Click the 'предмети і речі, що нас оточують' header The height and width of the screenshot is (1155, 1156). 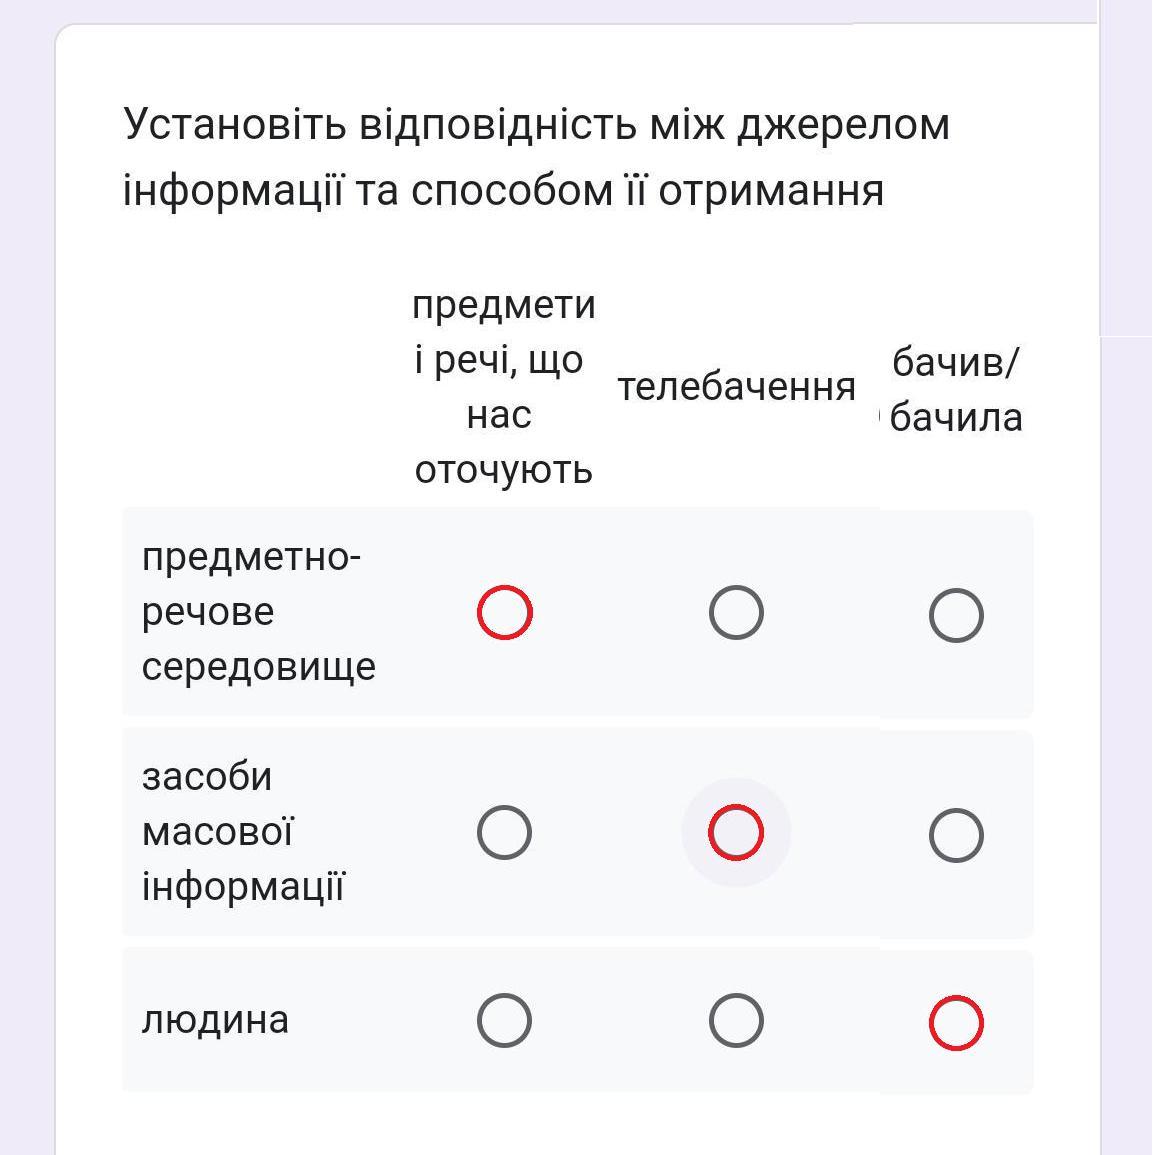click(x=504, y=387)
